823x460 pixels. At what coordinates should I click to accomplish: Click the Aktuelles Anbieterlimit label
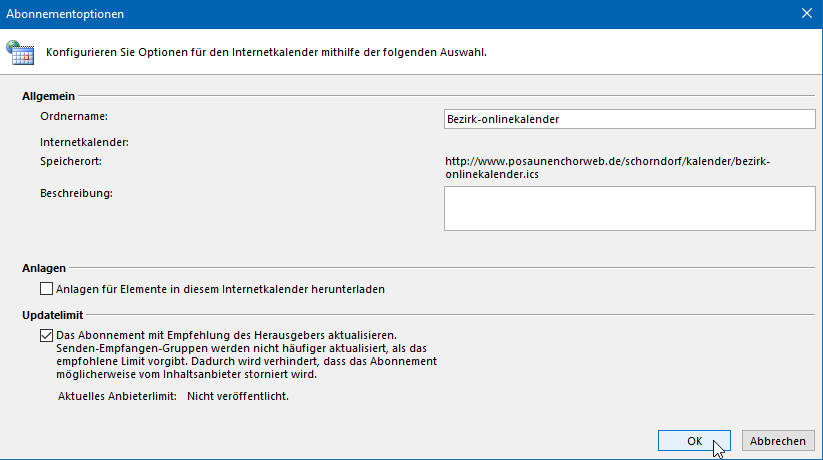point(117,396)
